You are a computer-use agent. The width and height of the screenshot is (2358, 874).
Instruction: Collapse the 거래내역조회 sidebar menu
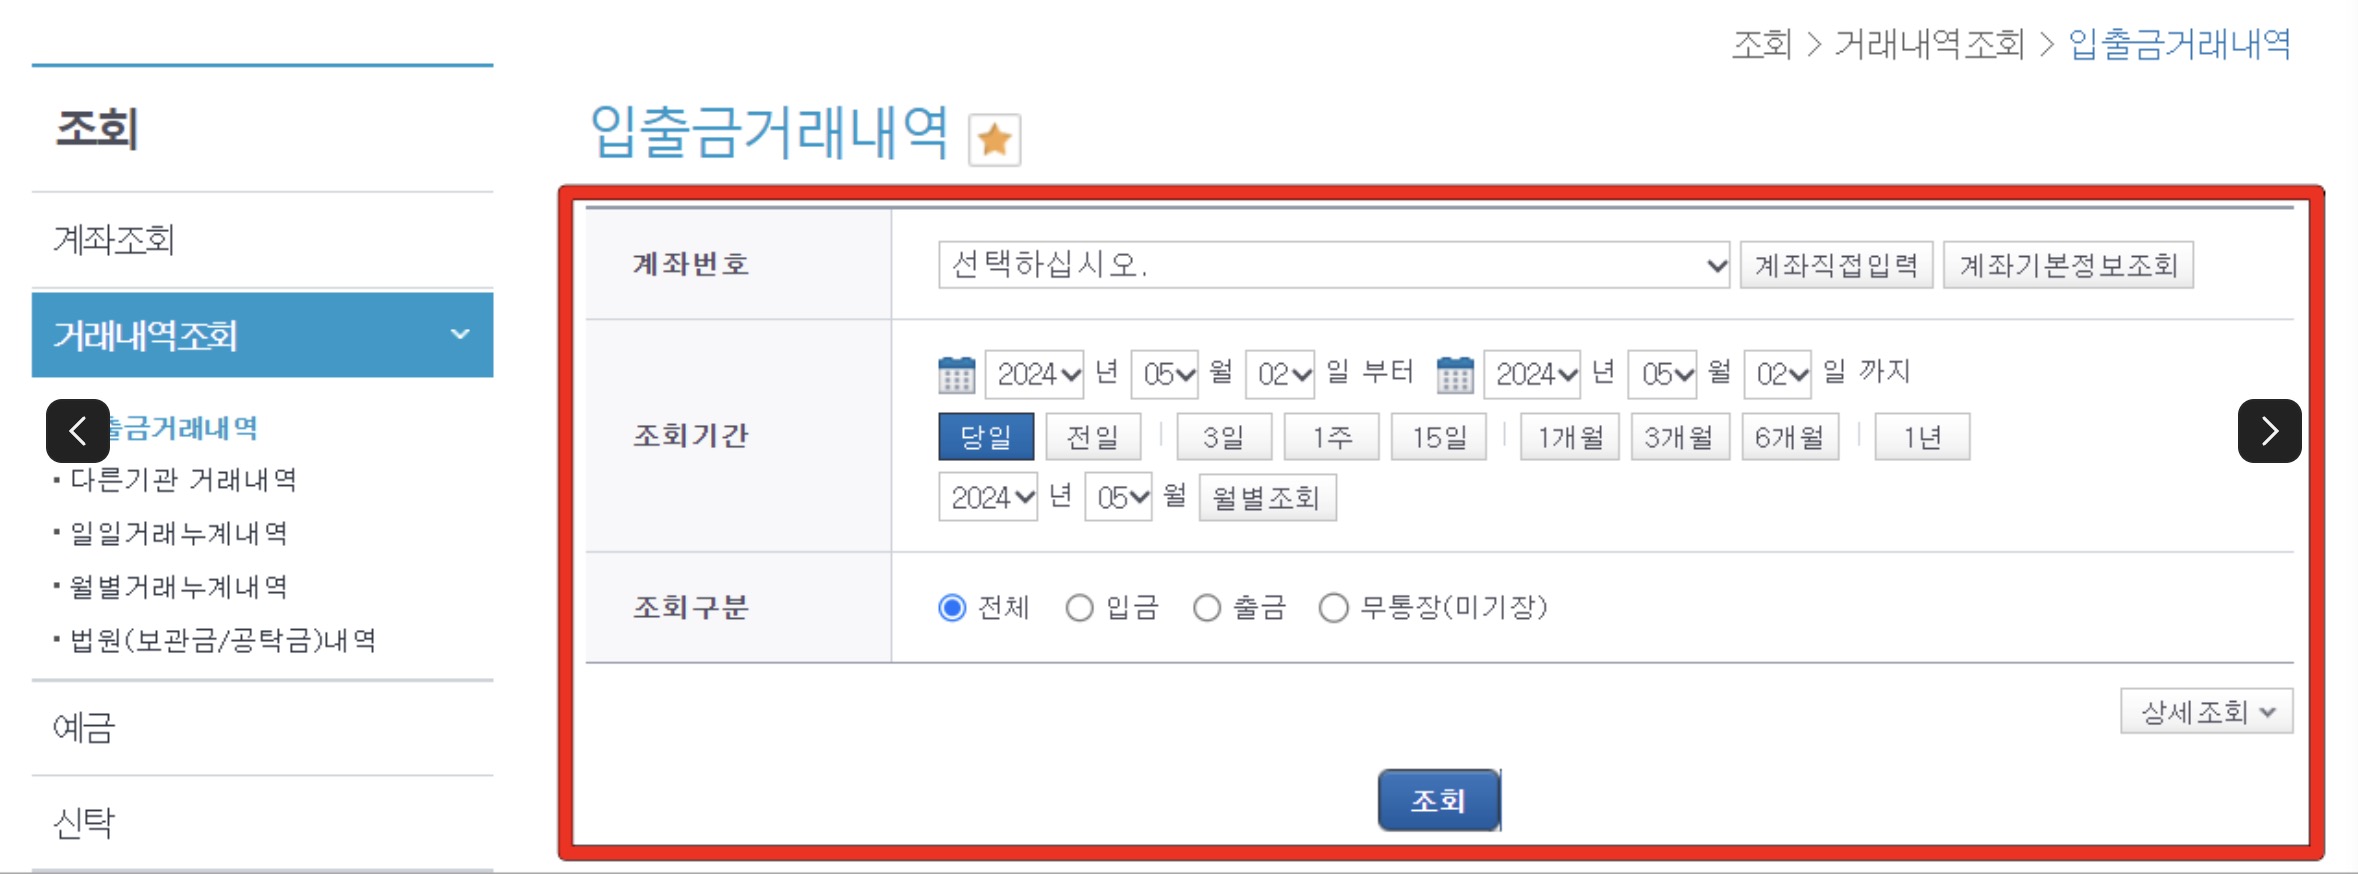[x=262, y=335]
